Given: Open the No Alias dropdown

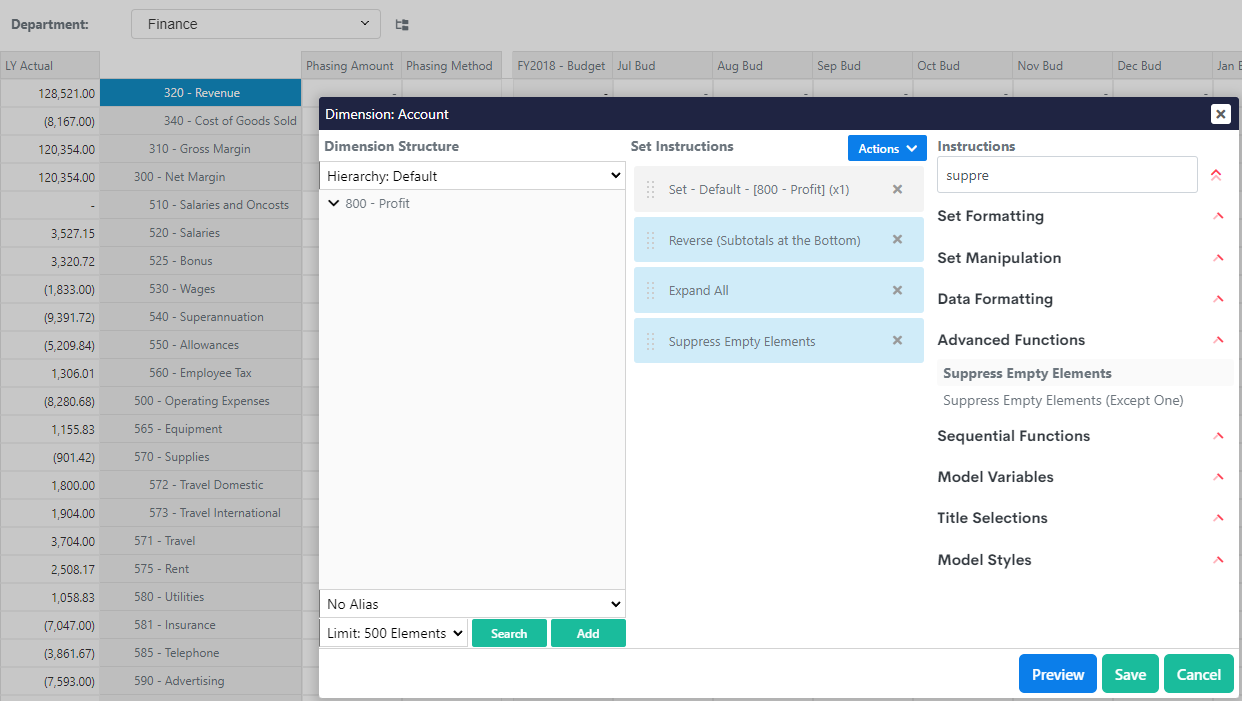Looking at the screenshot, I should coord(472,604).
